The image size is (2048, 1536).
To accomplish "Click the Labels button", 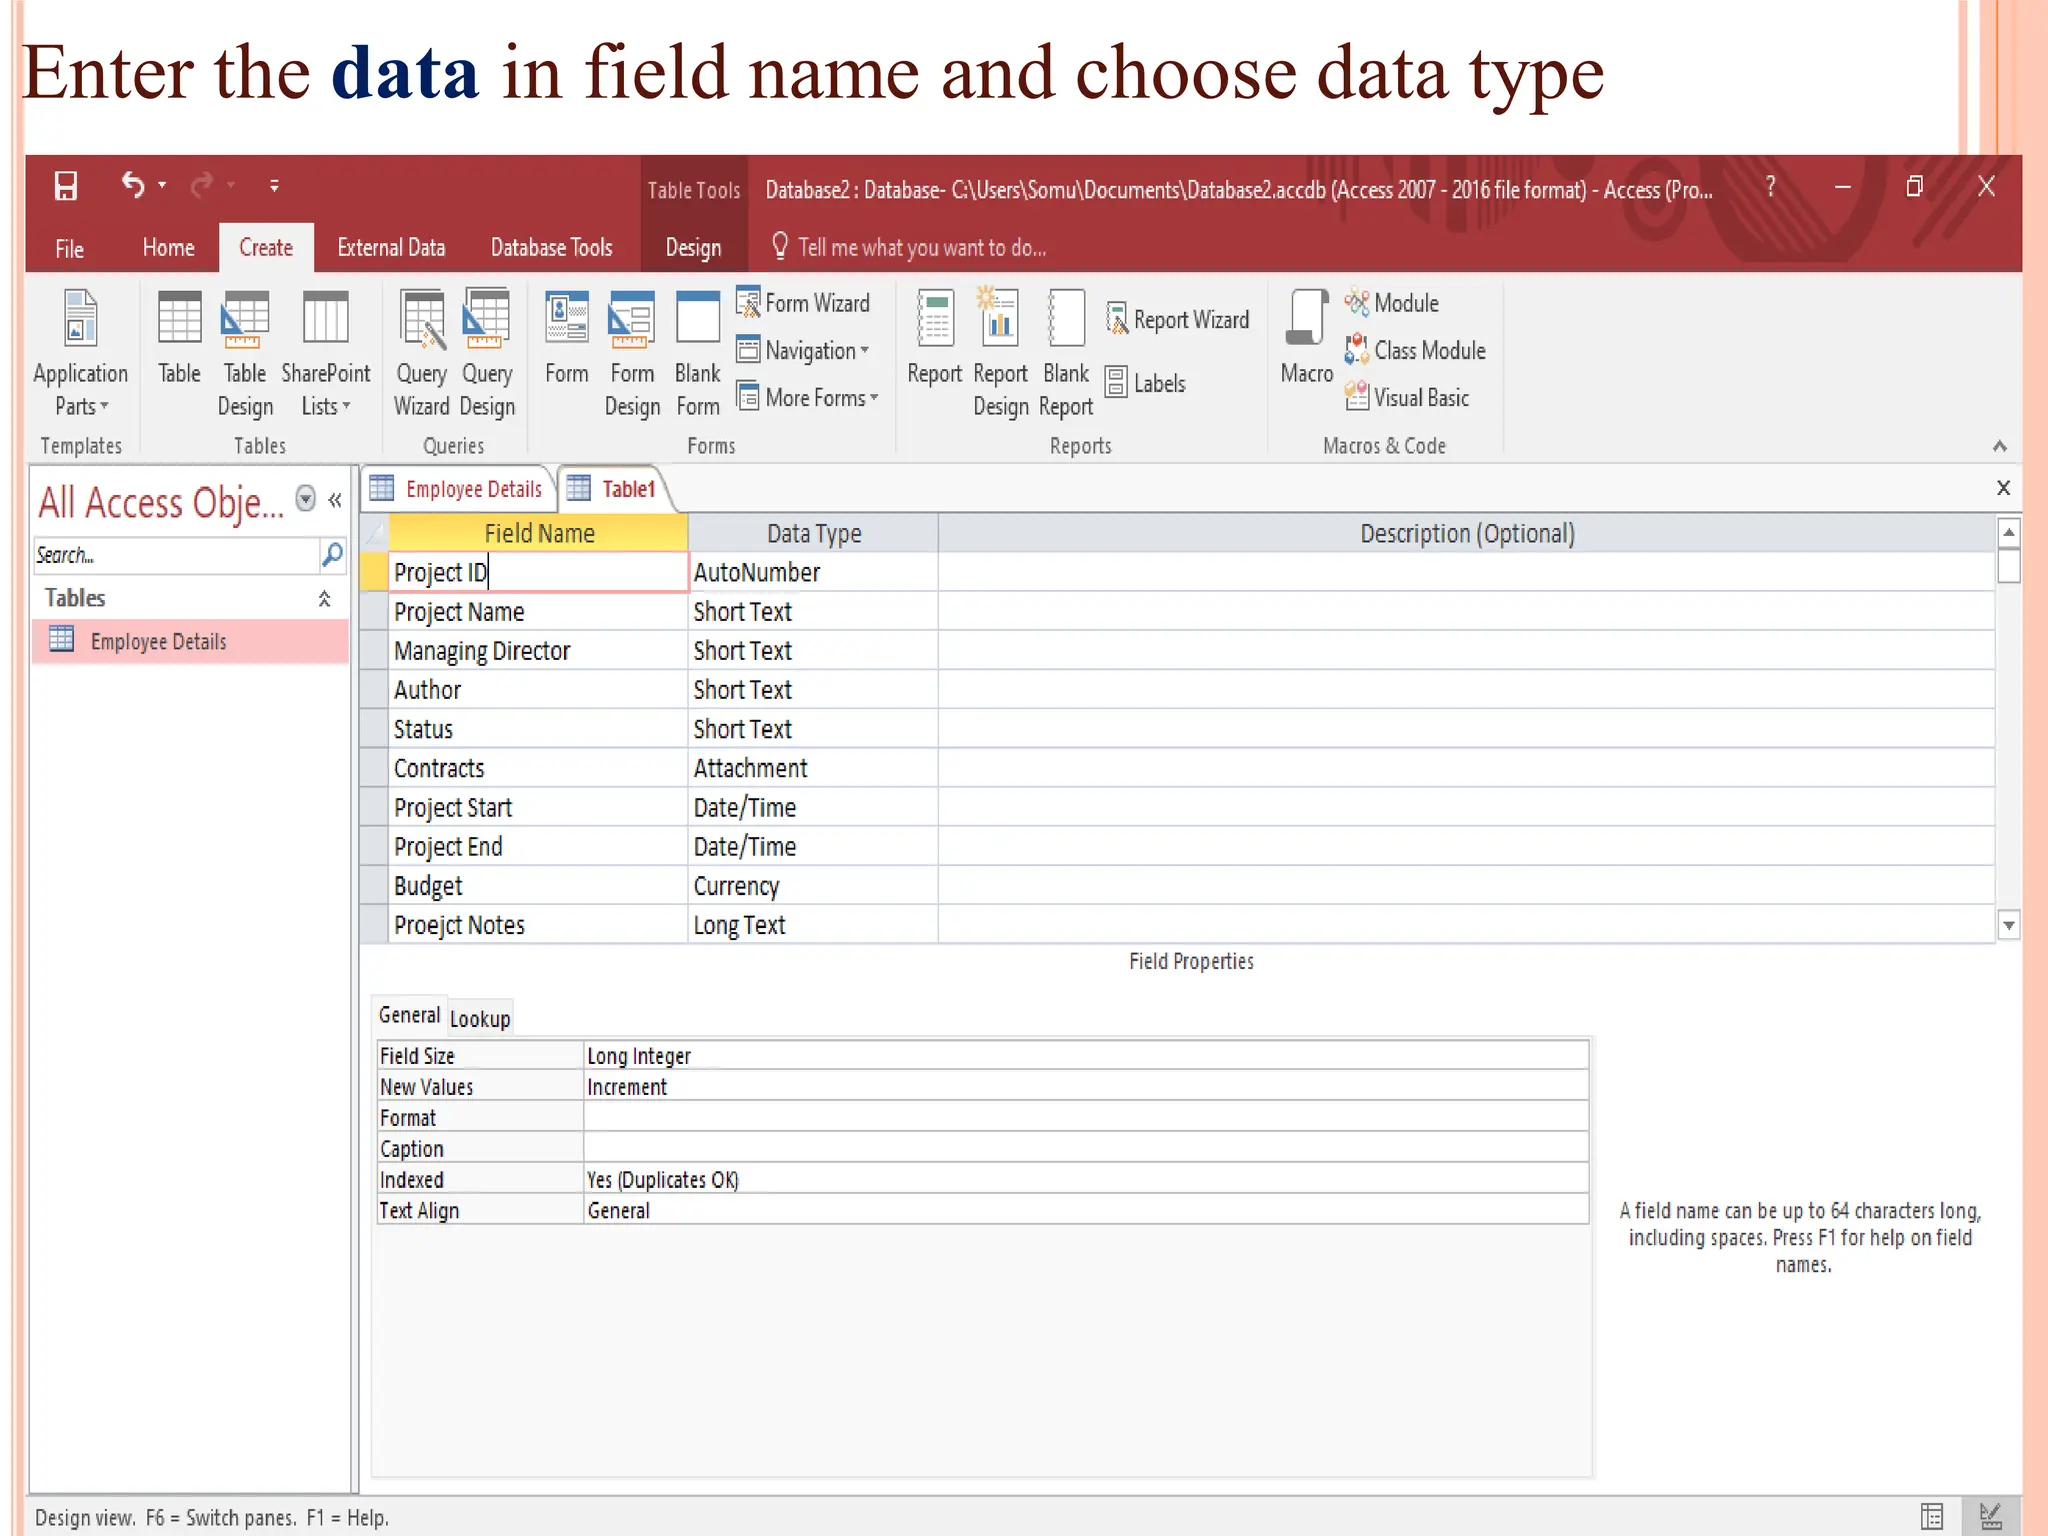I will pyautogui.click(x=1146, y=383).
